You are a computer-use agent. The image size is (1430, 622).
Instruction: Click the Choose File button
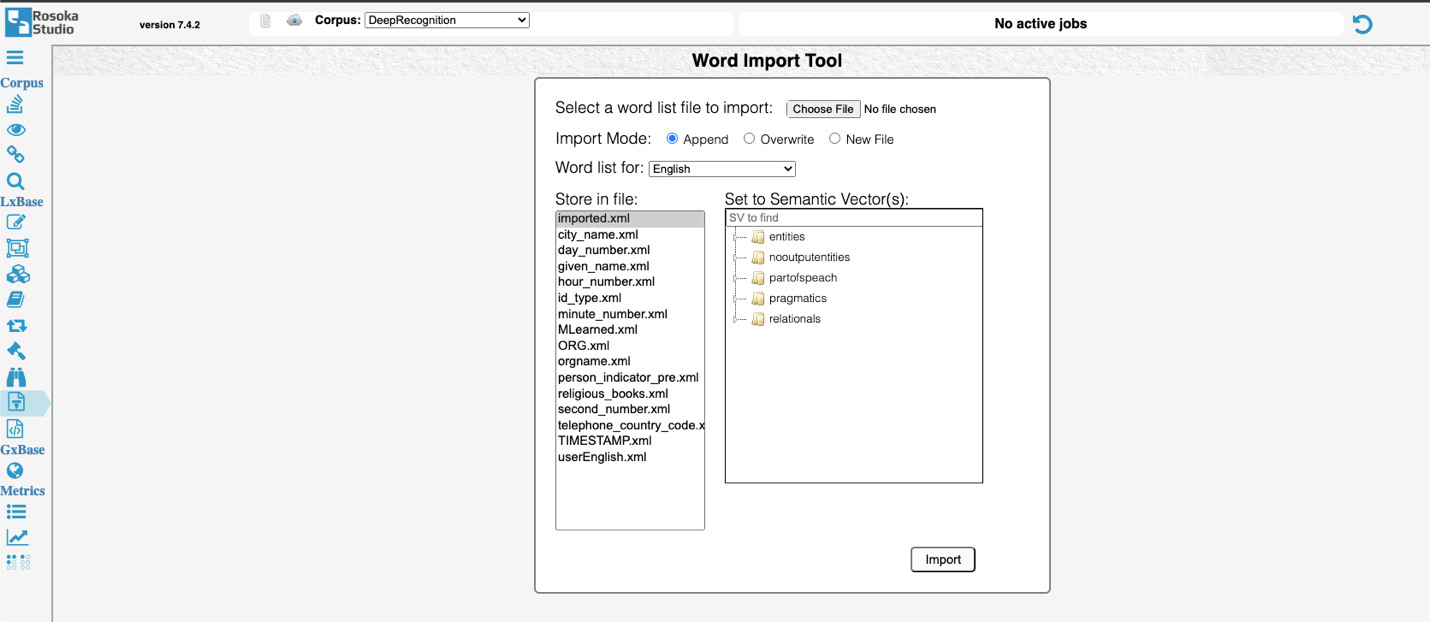click(x=823, y=108)
